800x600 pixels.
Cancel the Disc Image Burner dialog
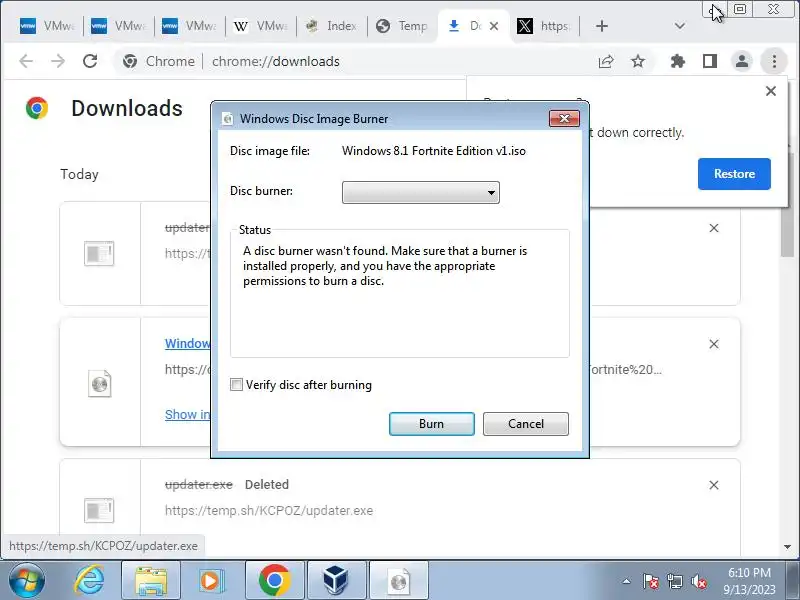pyautogui.click(x=526, y=424)
